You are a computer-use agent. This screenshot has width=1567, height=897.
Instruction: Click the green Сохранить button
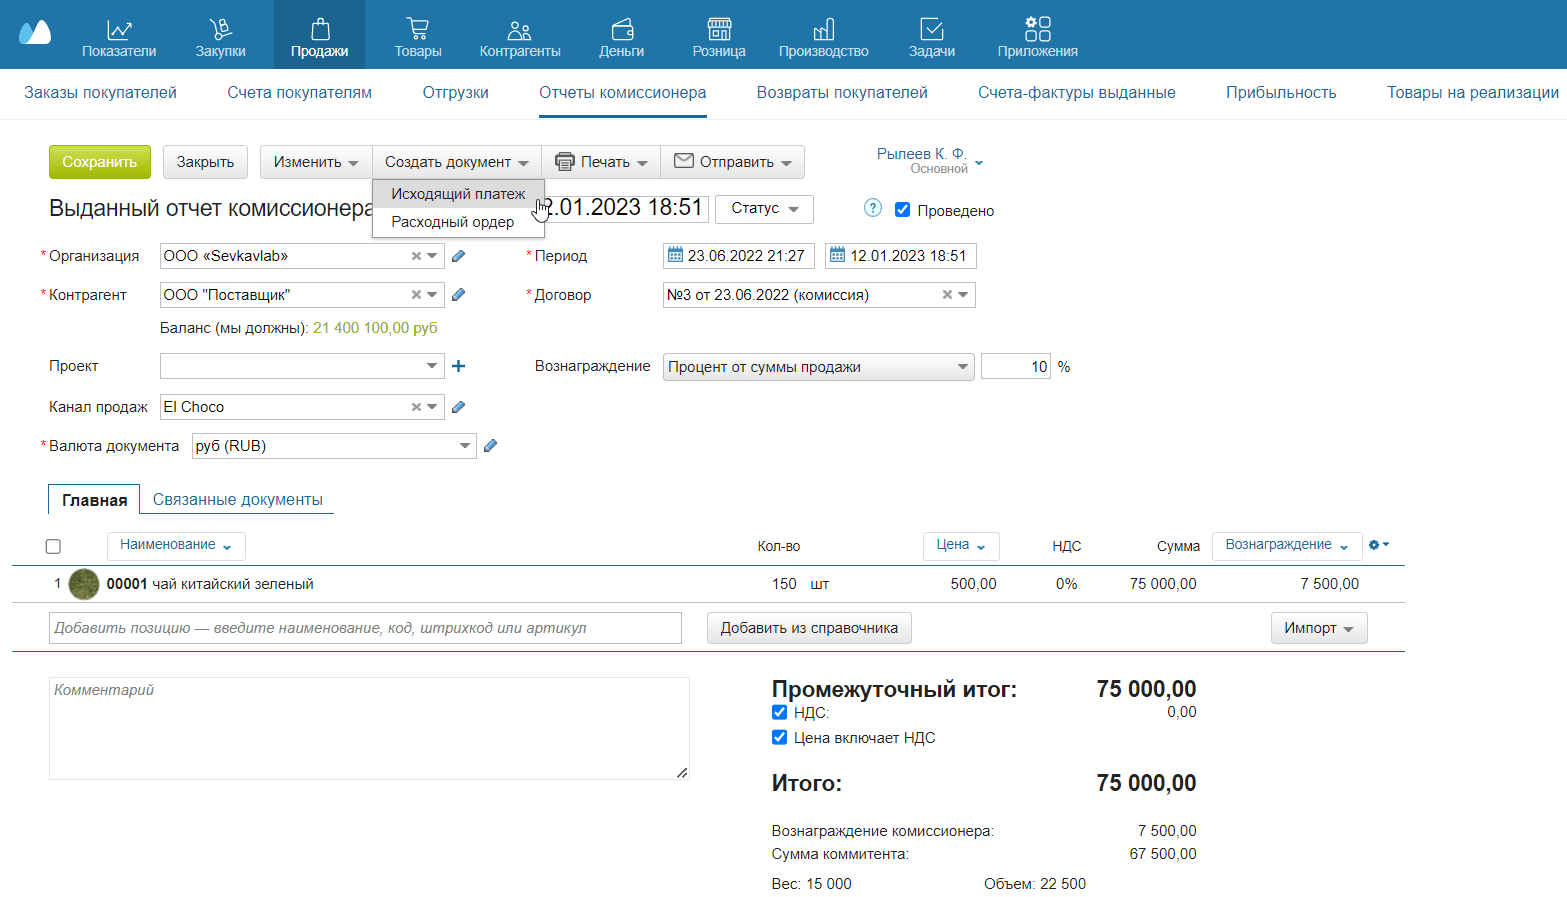point(99,162)
